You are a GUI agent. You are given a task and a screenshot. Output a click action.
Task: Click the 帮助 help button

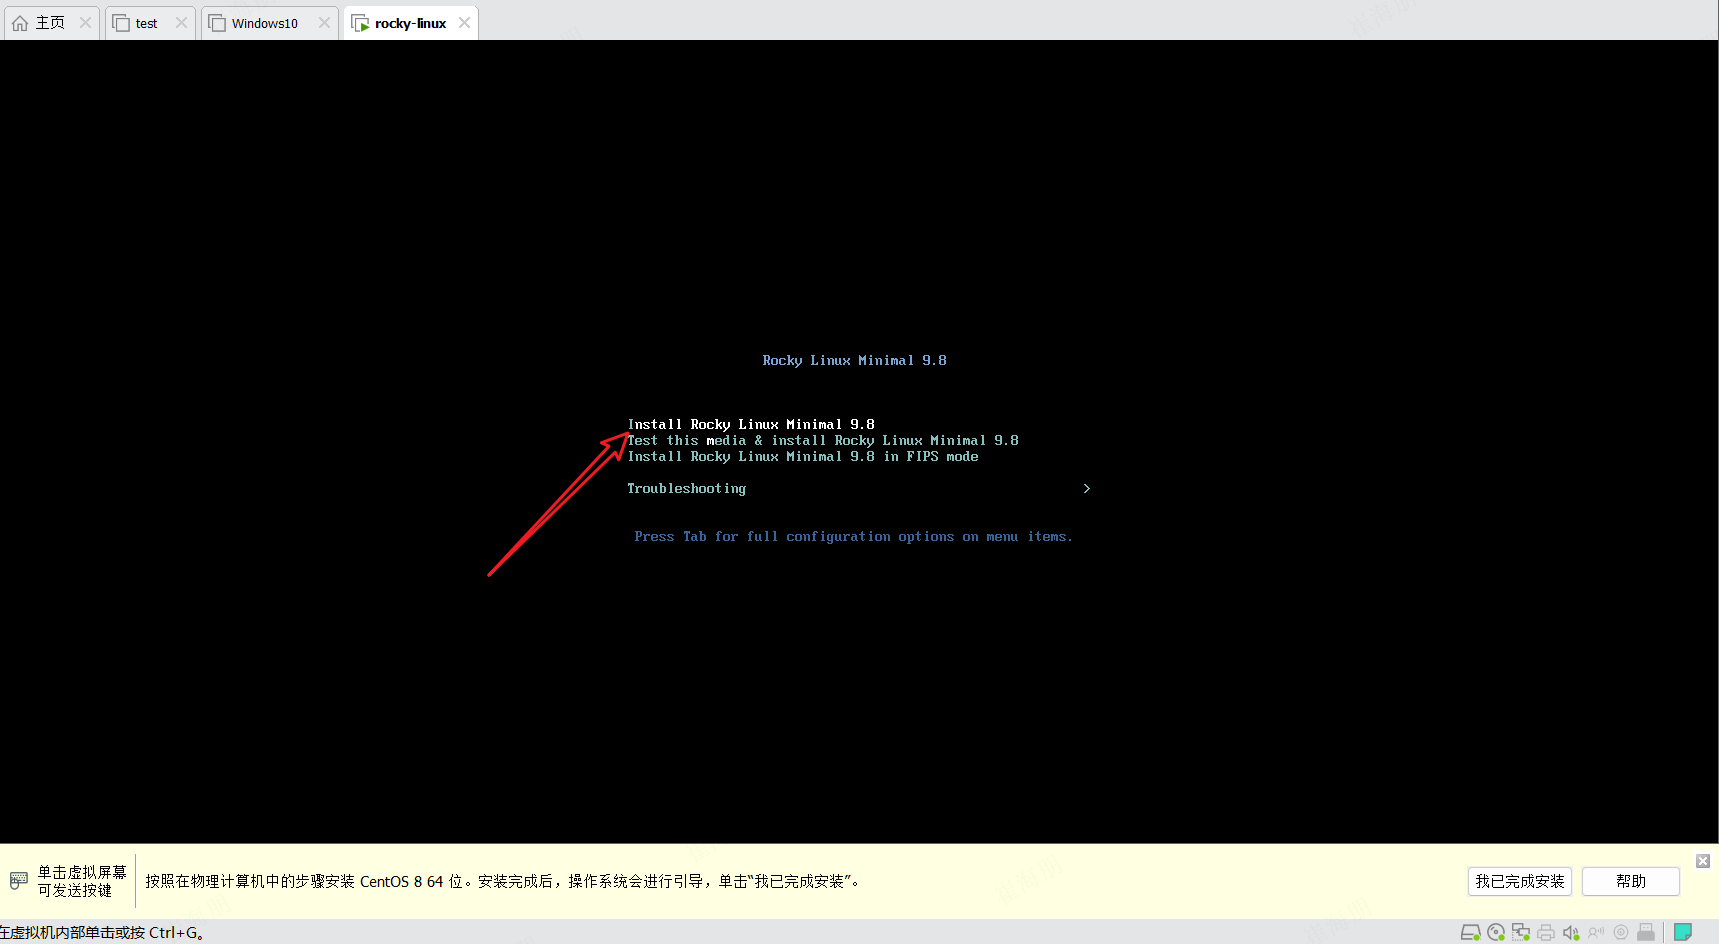pos(1631,881)
